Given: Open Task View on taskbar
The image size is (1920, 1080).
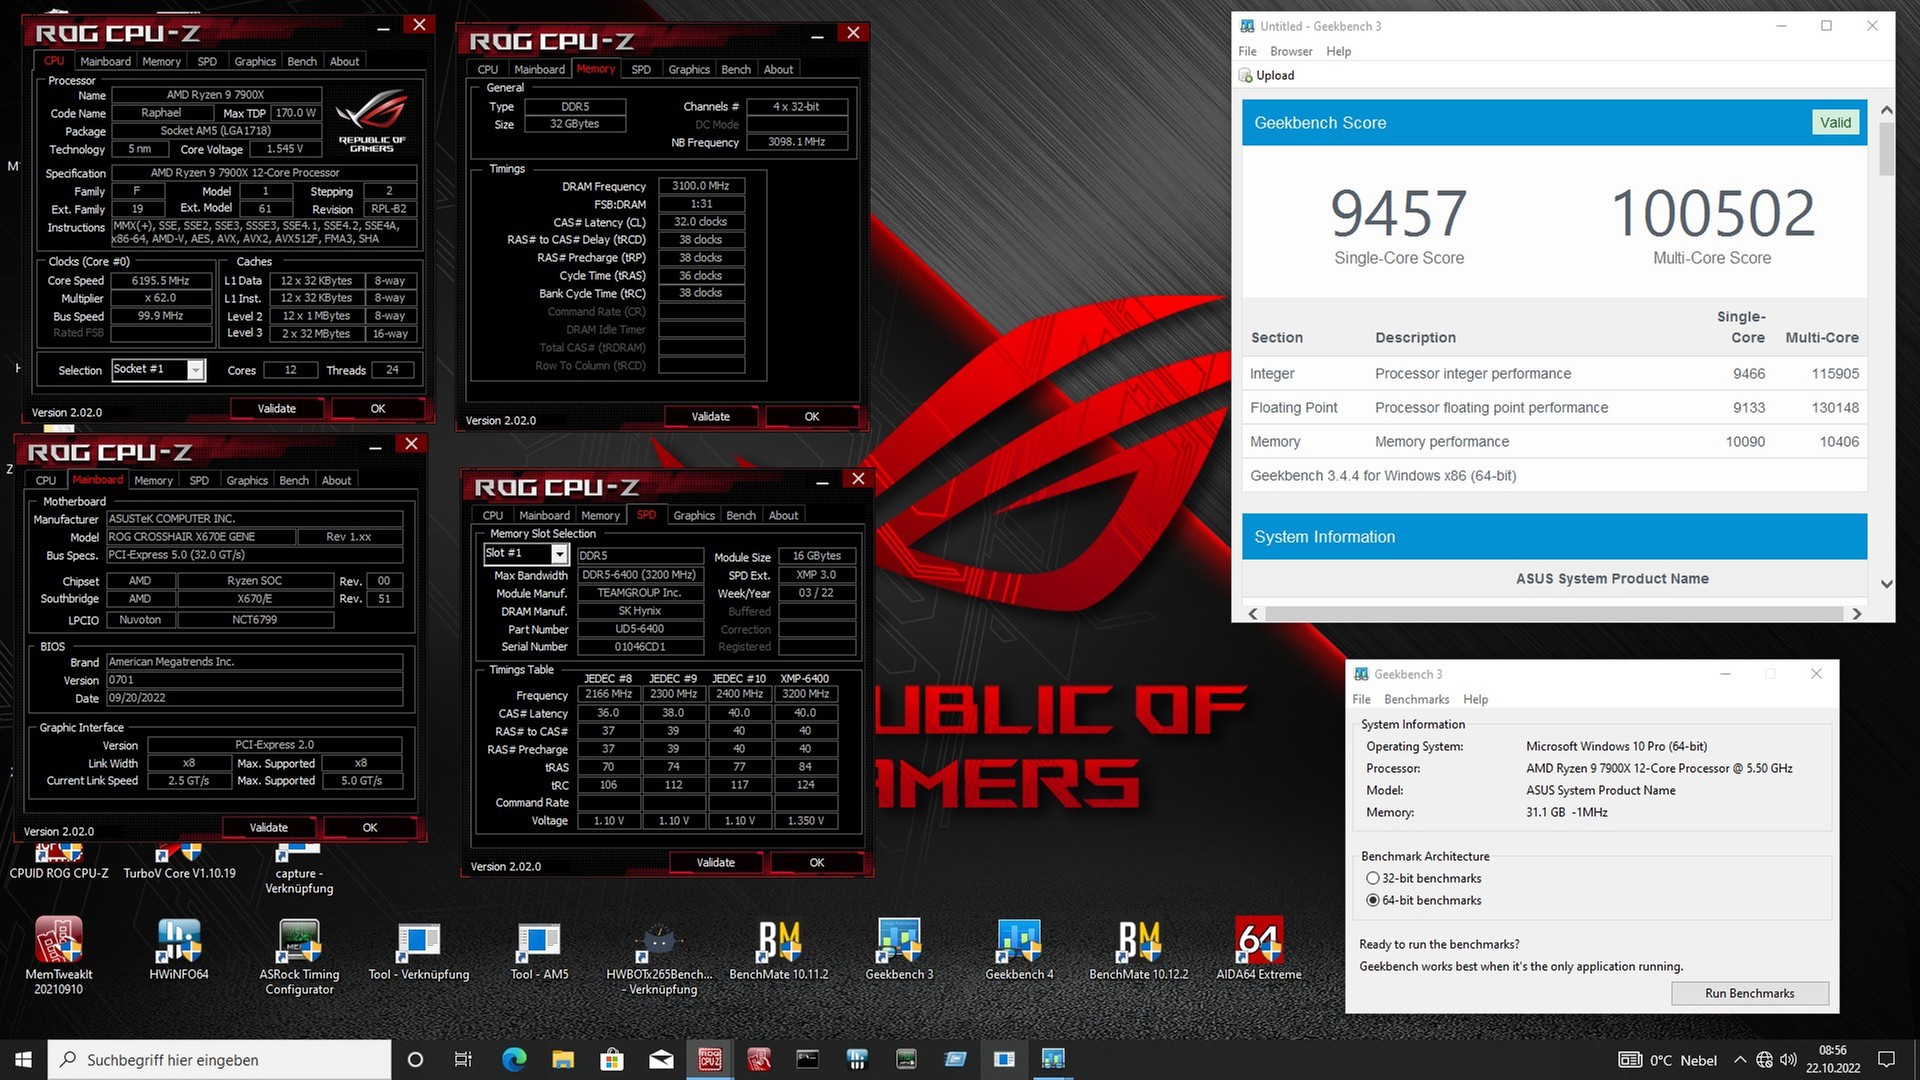Looking at the screenshot, I should pos(463,1059).
